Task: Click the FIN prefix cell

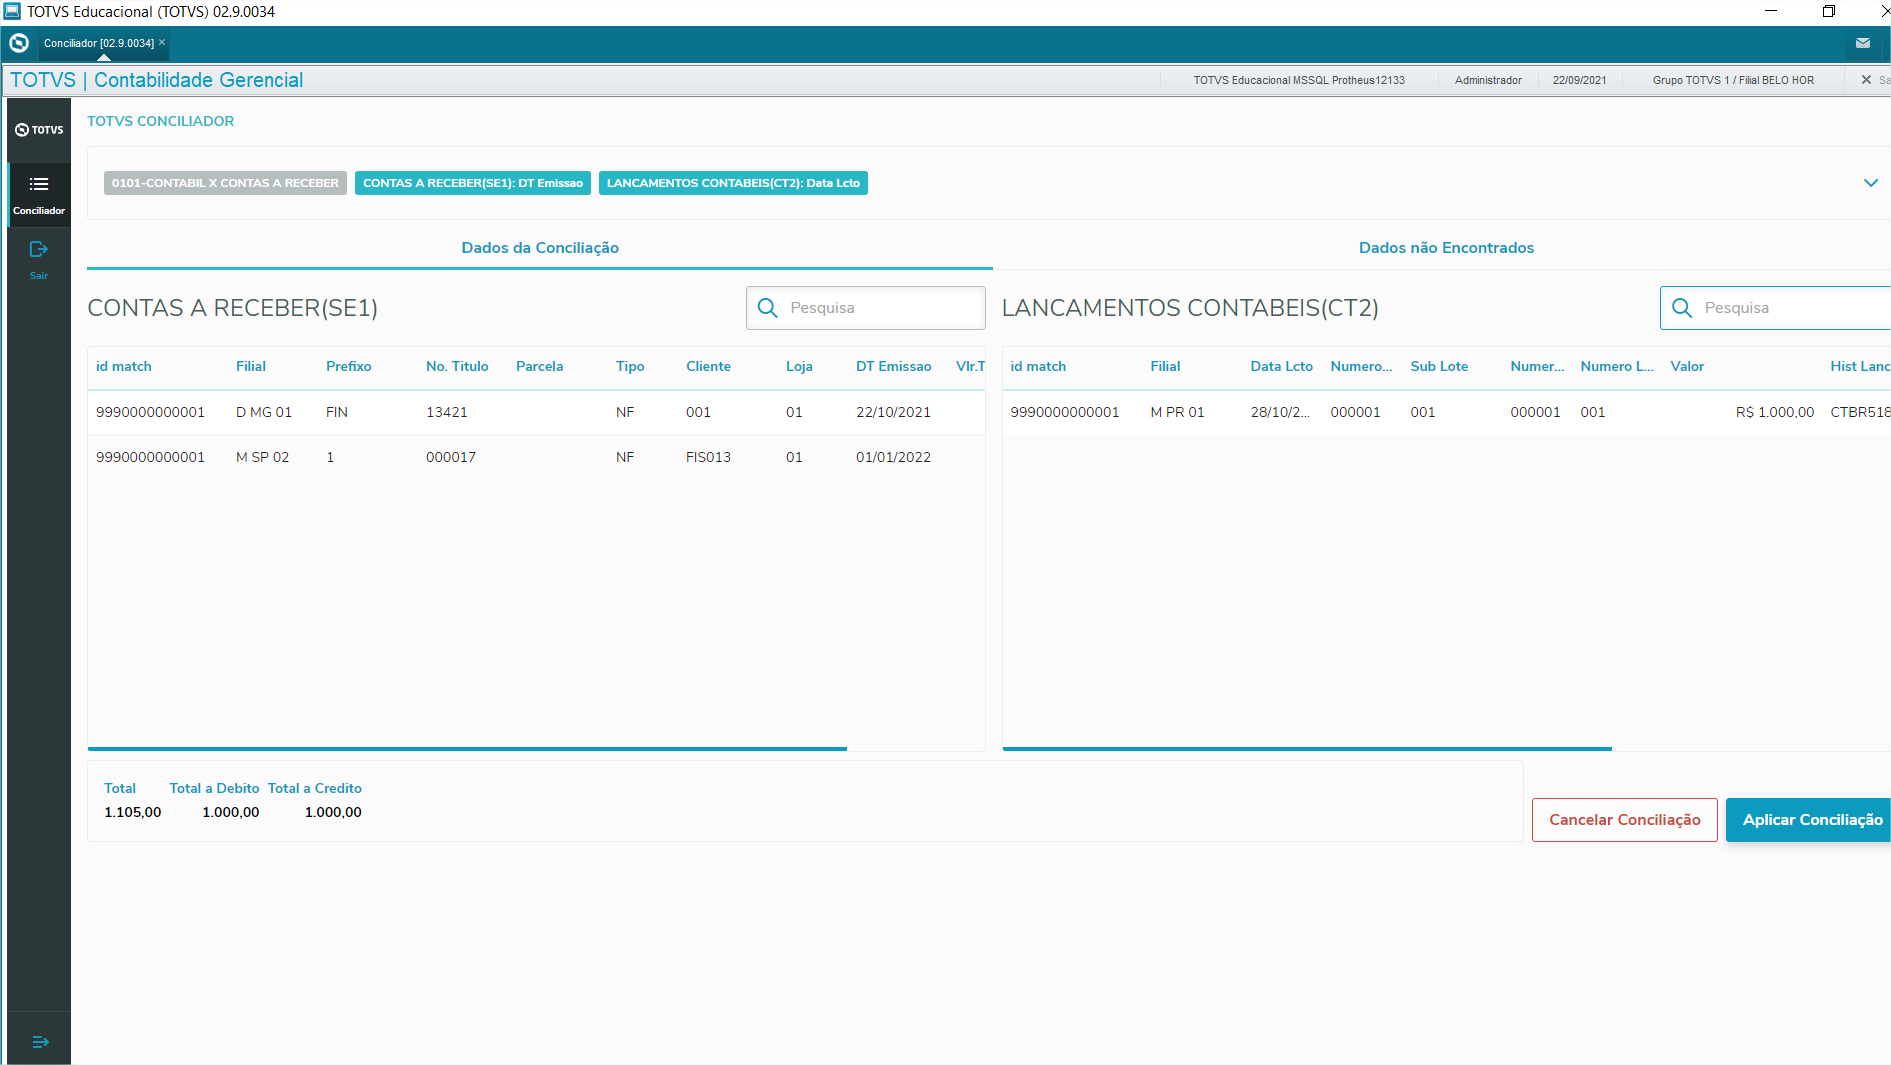Action: [337, 412]
